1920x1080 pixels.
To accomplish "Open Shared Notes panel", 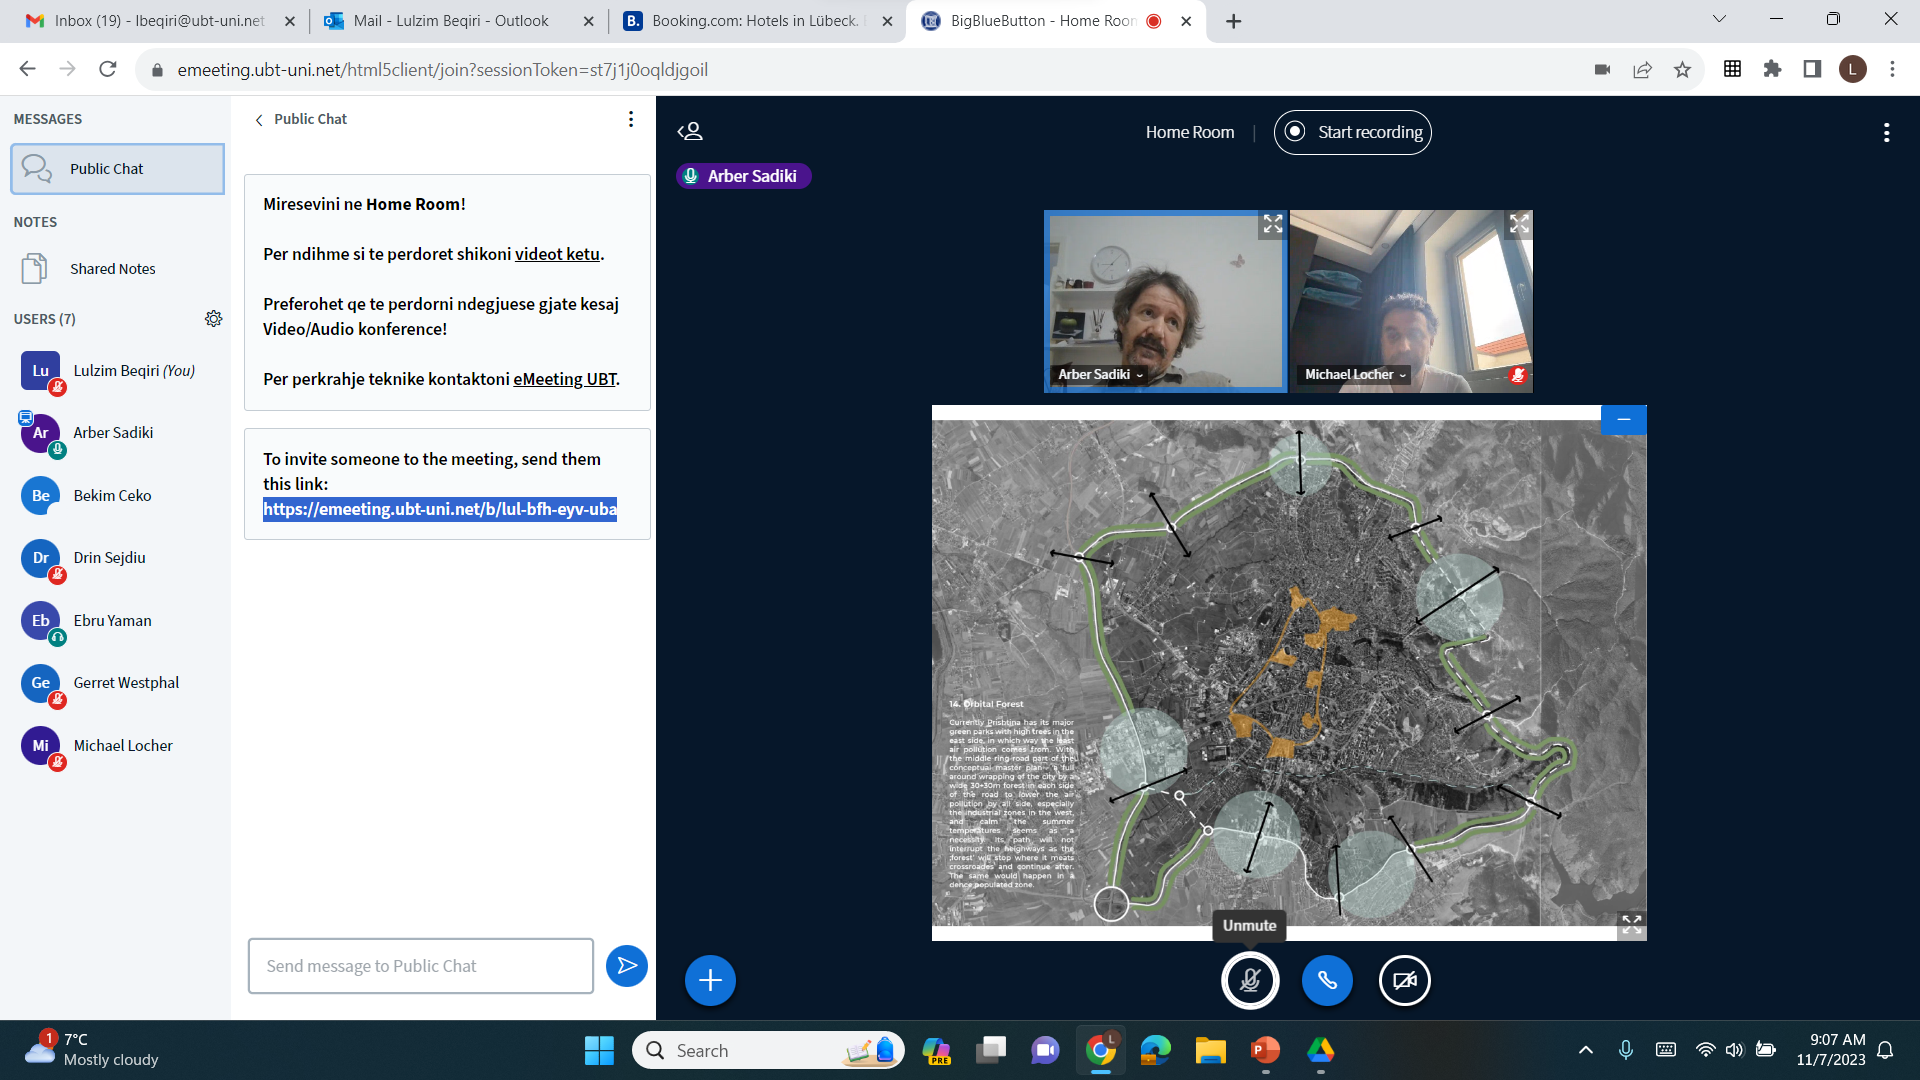I will [x=112, y=269].
